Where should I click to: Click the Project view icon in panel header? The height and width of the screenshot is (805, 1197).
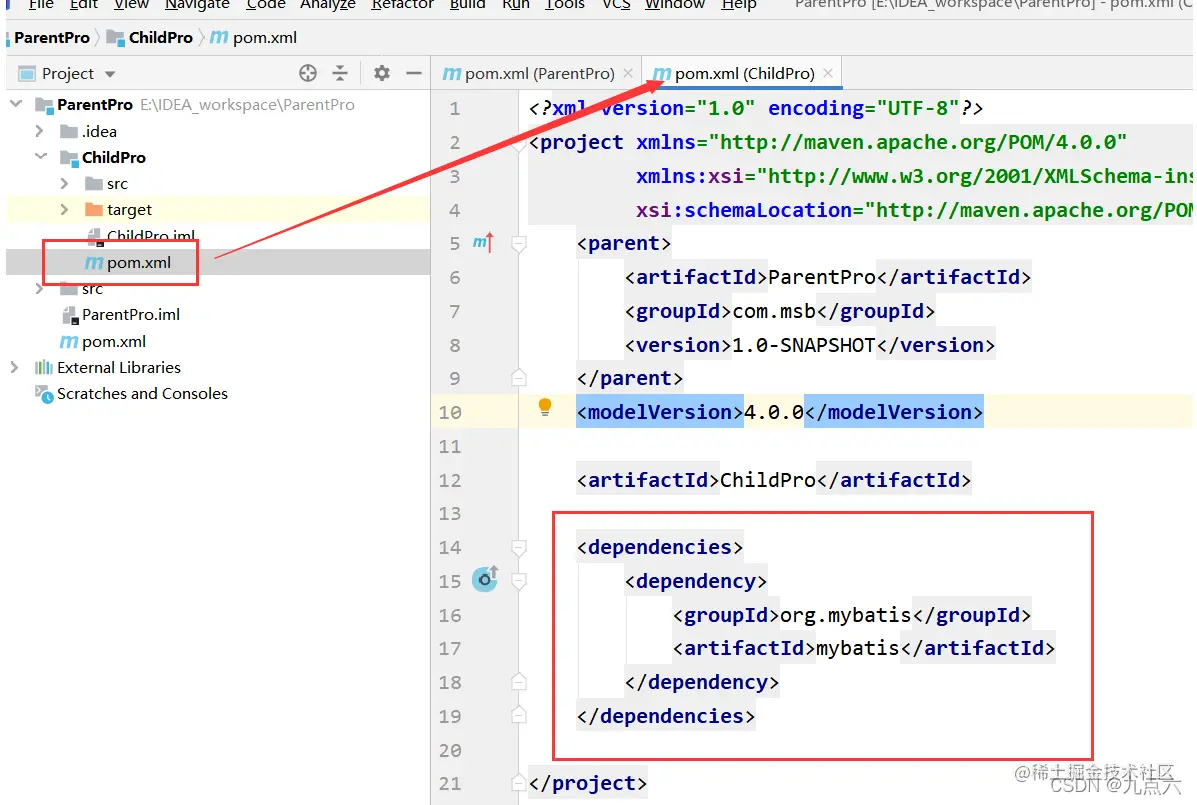(27, 74)
